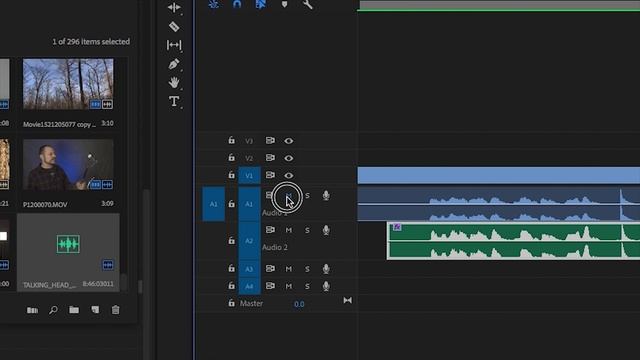The height and width of the screenshot is (360, 640).
Task: Click the fx badge on green clip
Action: tap(397, 227)
